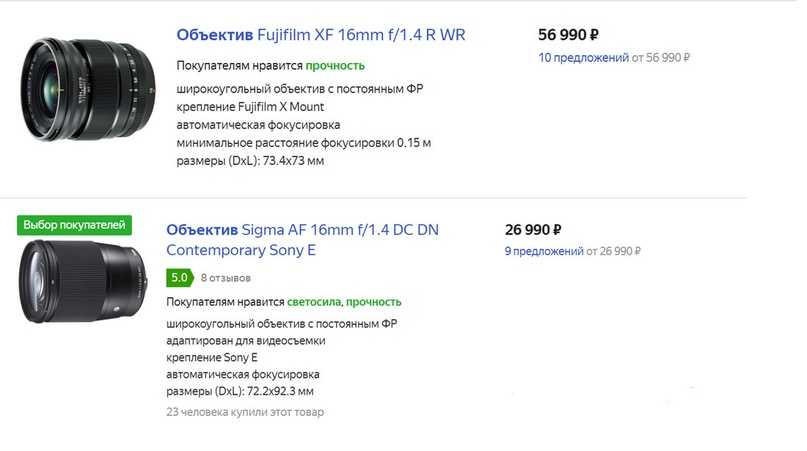Click the Fujifilm размеры 73.4x73 мм line
This screenshot has width=807, height=451.
pos(250,161)
